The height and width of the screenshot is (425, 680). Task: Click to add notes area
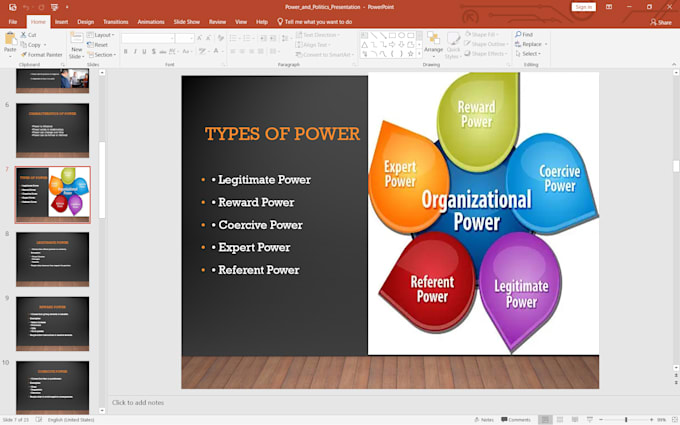click(x=138, y=403)
